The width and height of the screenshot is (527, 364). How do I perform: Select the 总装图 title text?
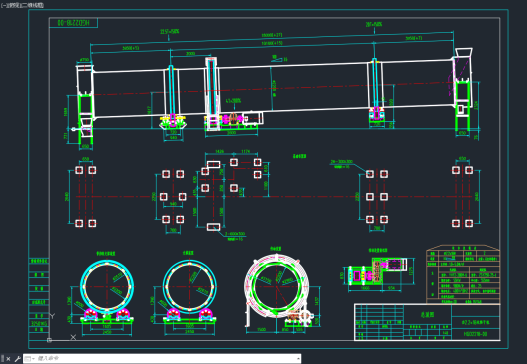(427, 315)
